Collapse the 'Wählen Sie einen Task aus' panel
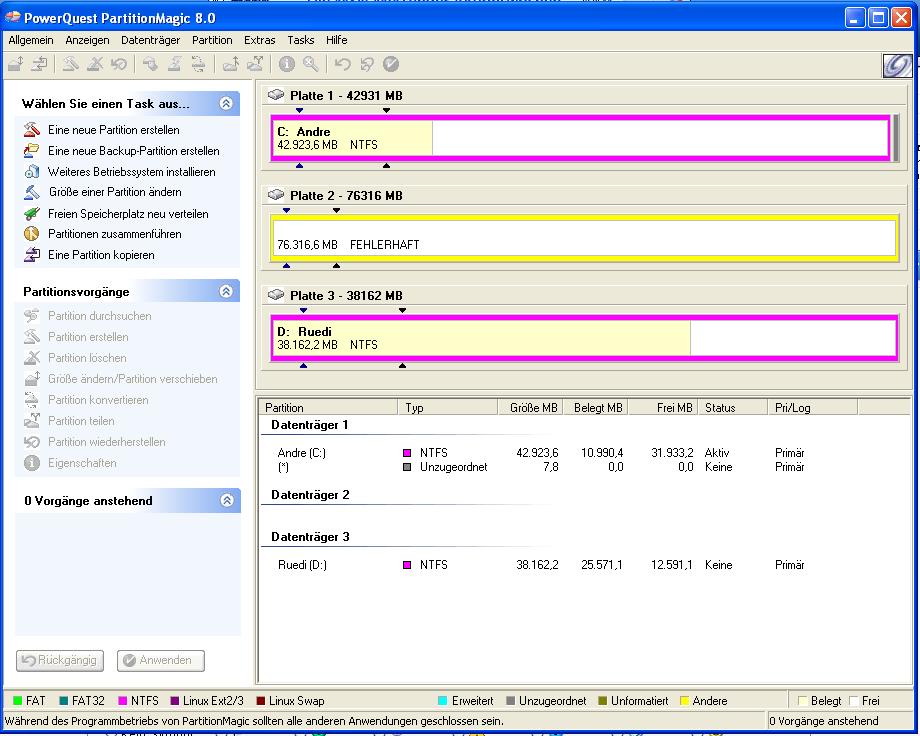Image resolution: width=920 pixels, height=736 pixels. (x=226, y=103)
